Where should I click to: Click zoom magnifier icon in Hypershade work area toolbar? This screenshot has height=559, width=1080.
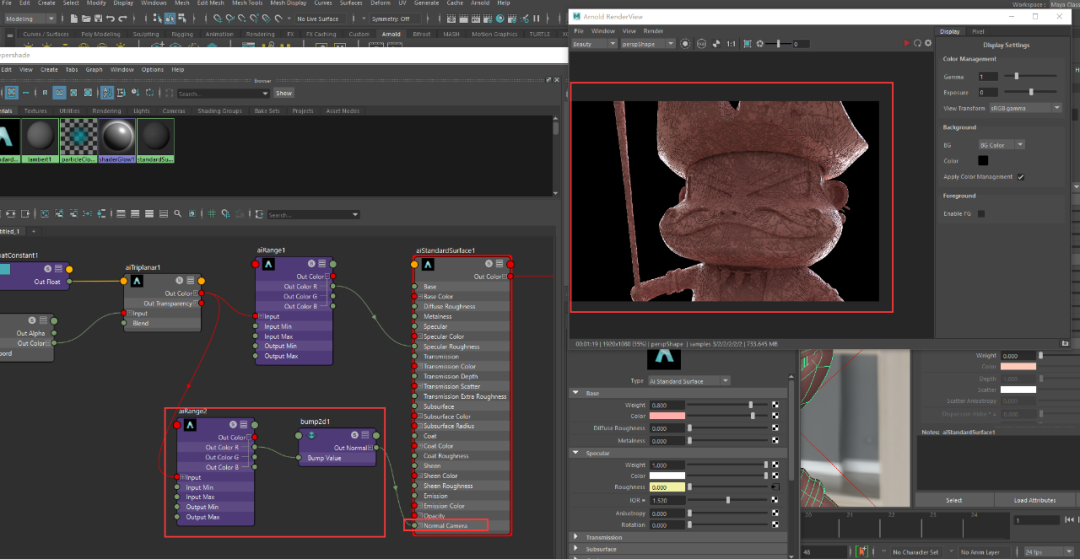[x=178, y=214]
